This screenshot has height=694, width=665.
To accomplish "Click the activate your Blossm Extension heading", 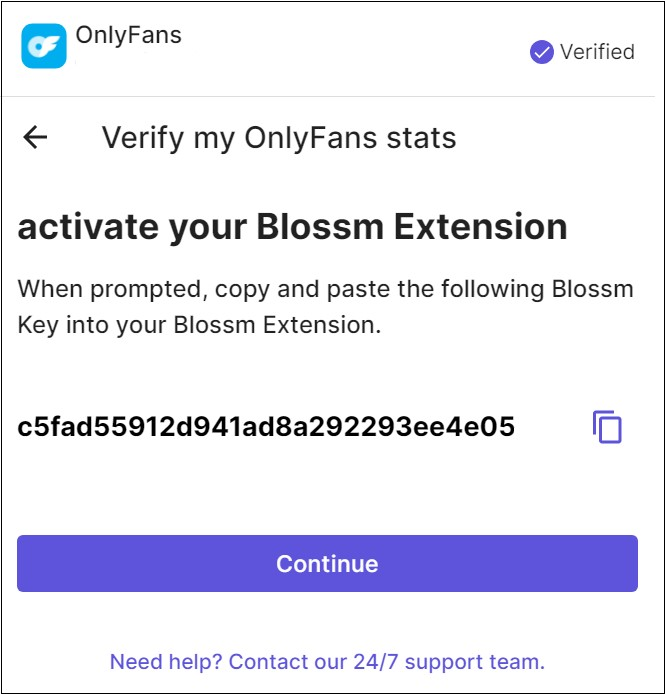I will (292, 227).
